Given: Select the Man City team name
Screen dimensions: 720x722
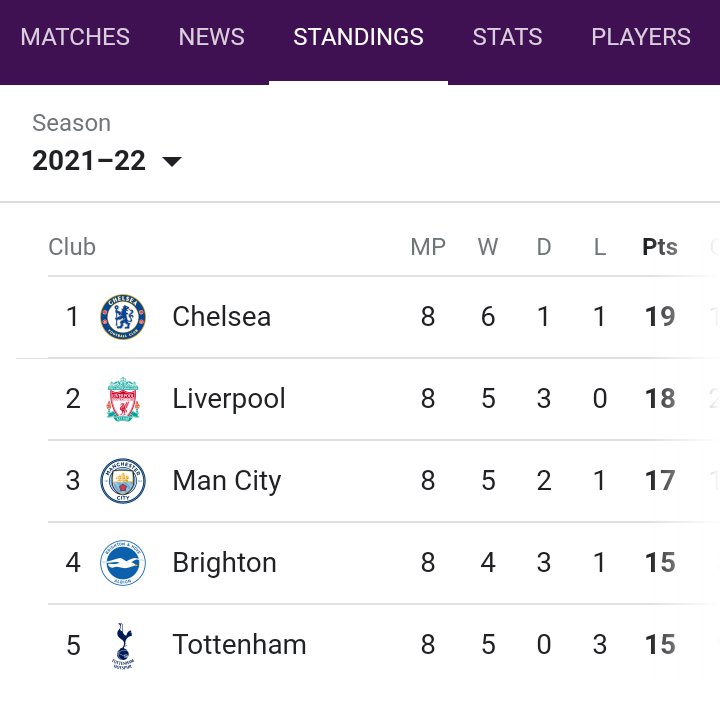Looking at the screenshot, I should point(226,481).
